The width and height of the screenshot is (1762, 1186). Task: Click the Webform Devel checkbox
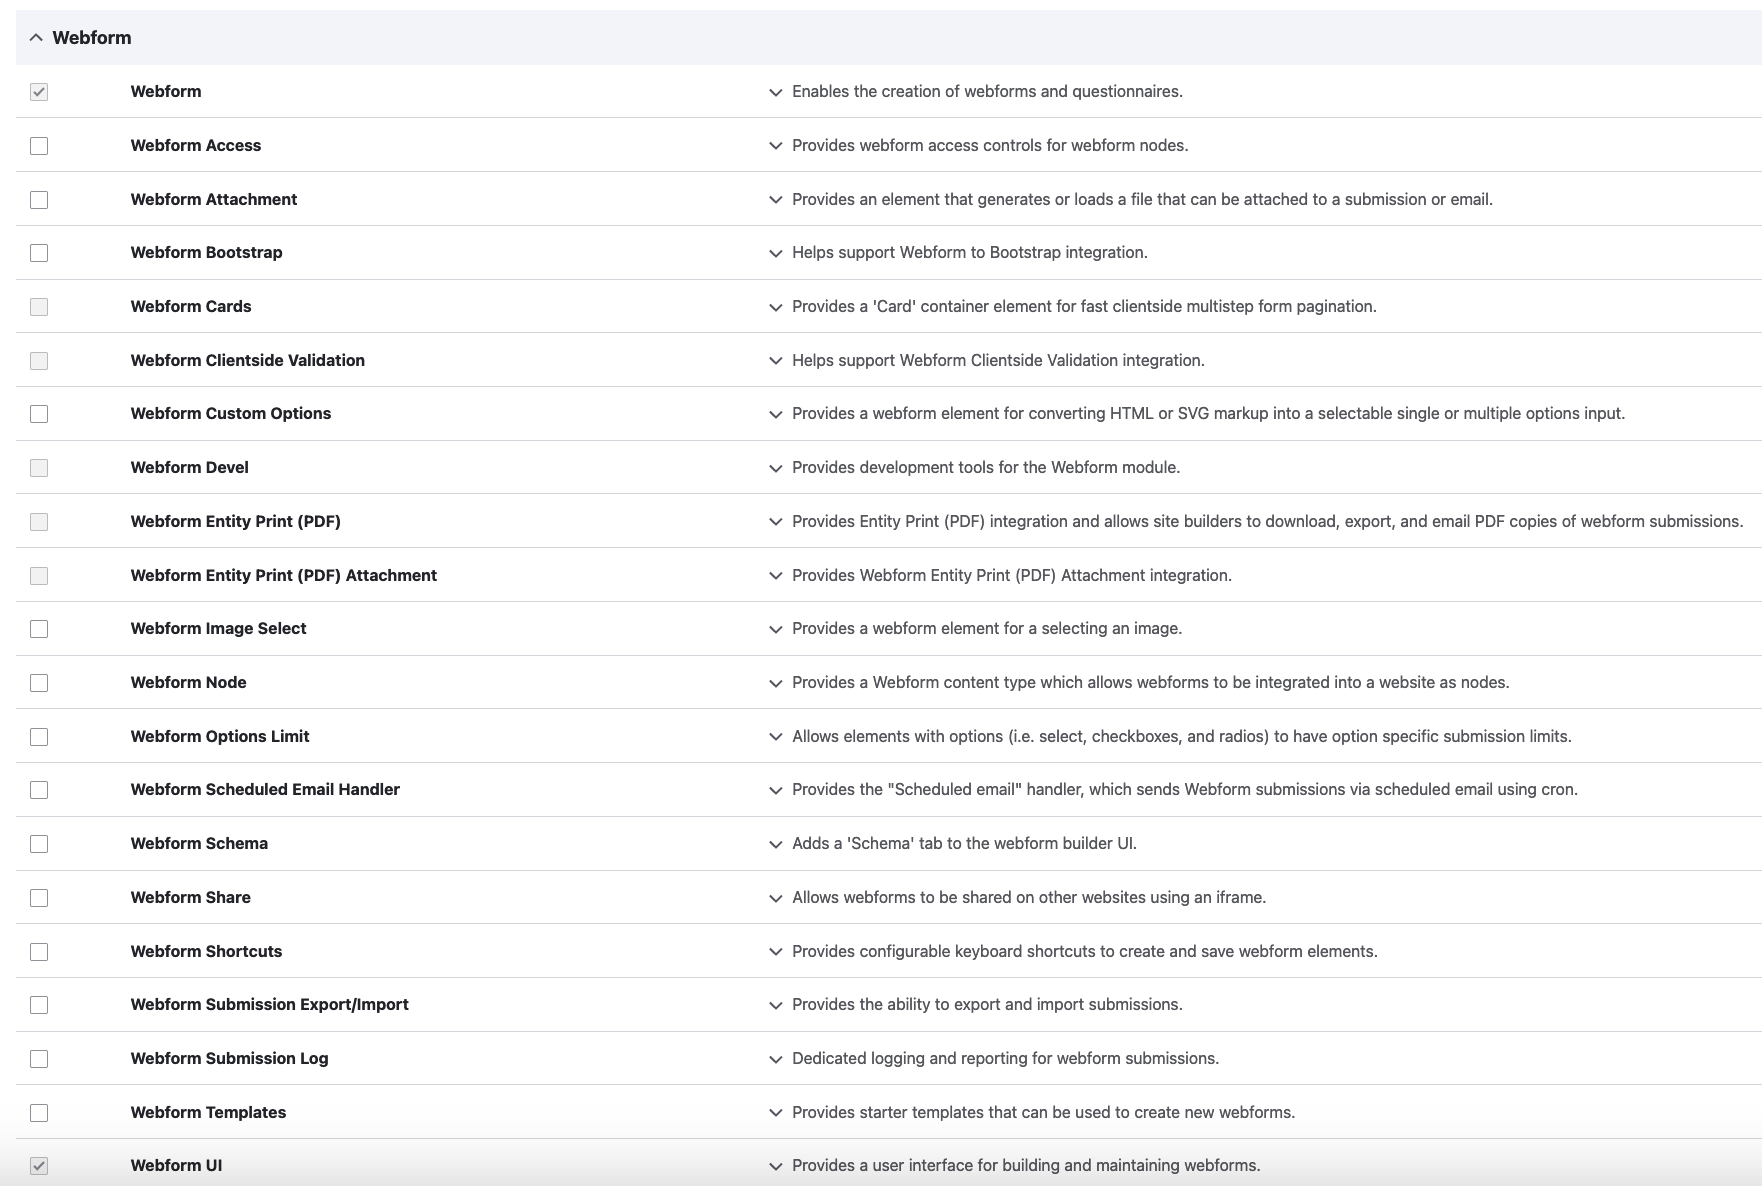[x=39, y=468]
